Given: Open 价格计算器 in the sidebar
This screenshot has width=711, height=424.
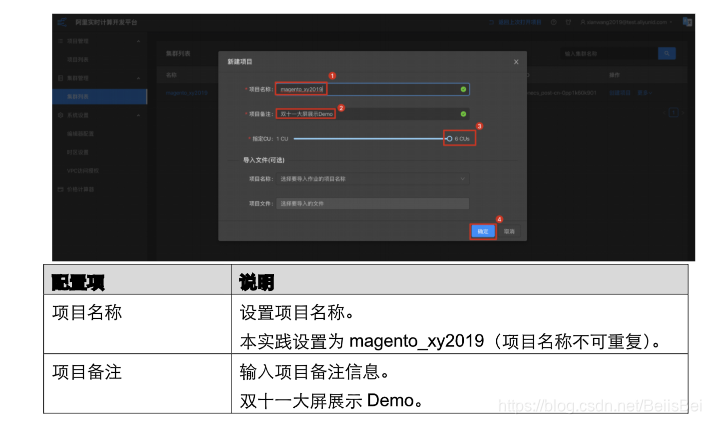Looking at the screenshot, I should pyautogui.click(x=80, y=190).
